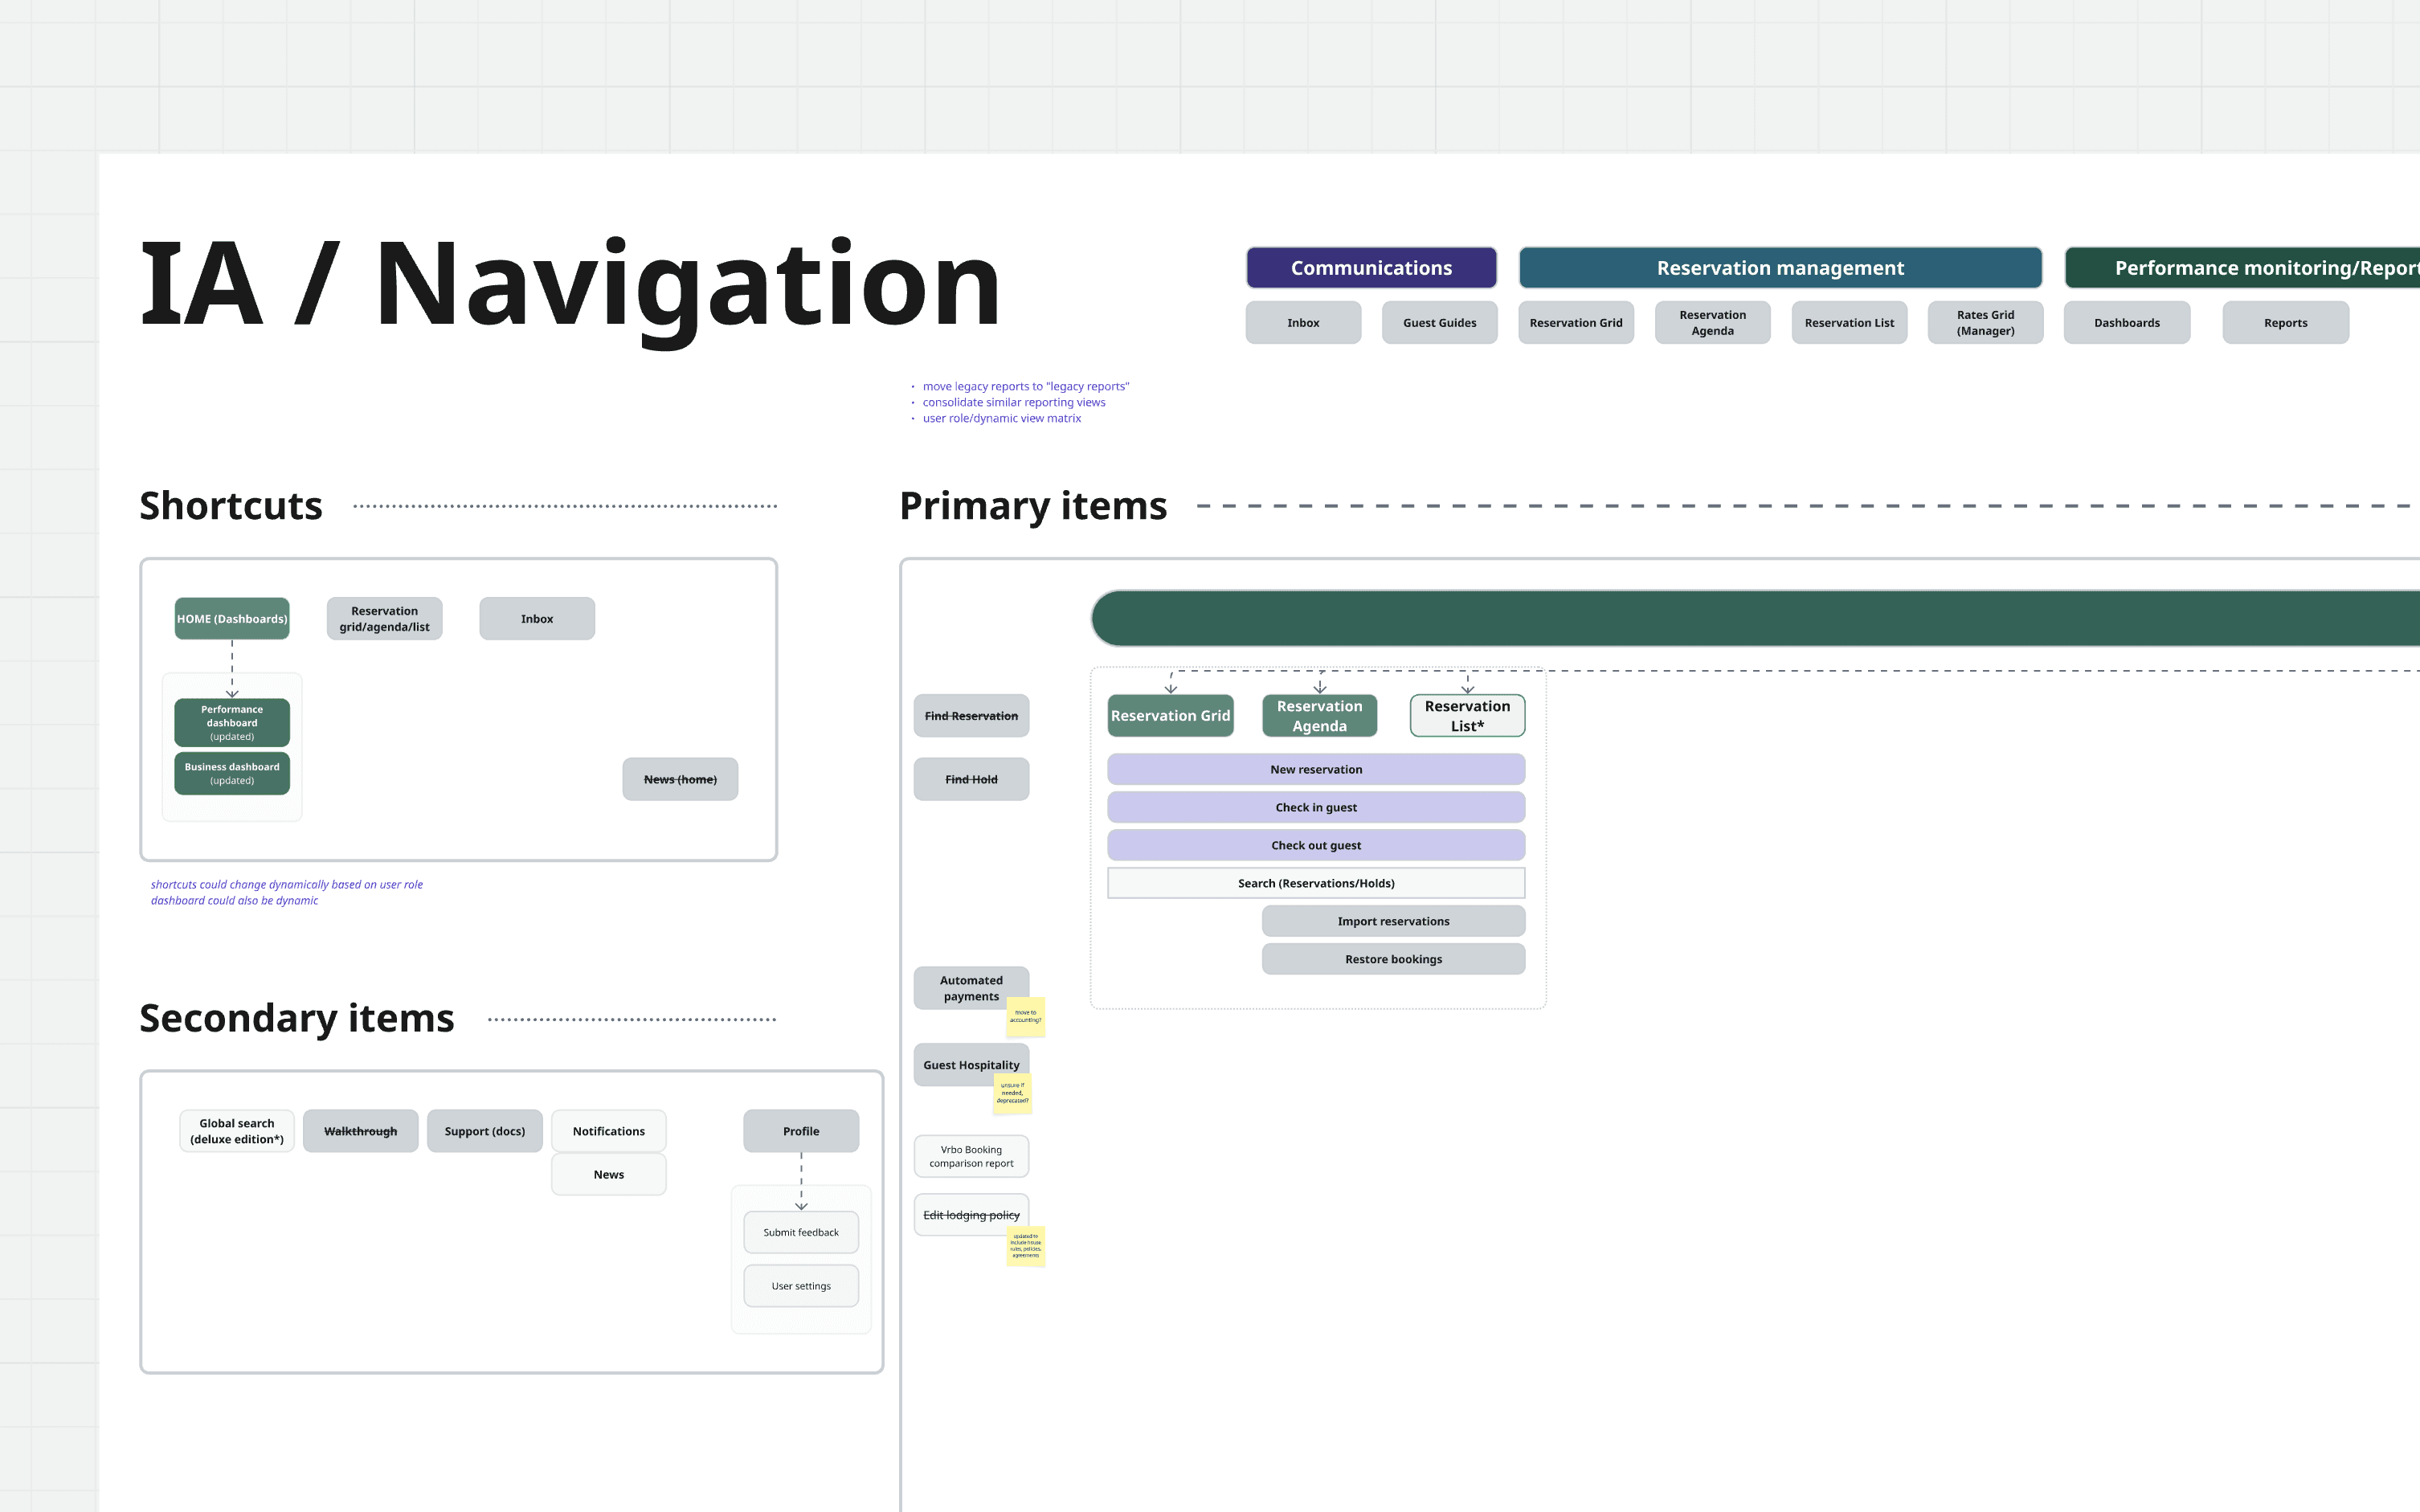
Task: Click the crossed-out News (home) card
Action: coord(680,779)
